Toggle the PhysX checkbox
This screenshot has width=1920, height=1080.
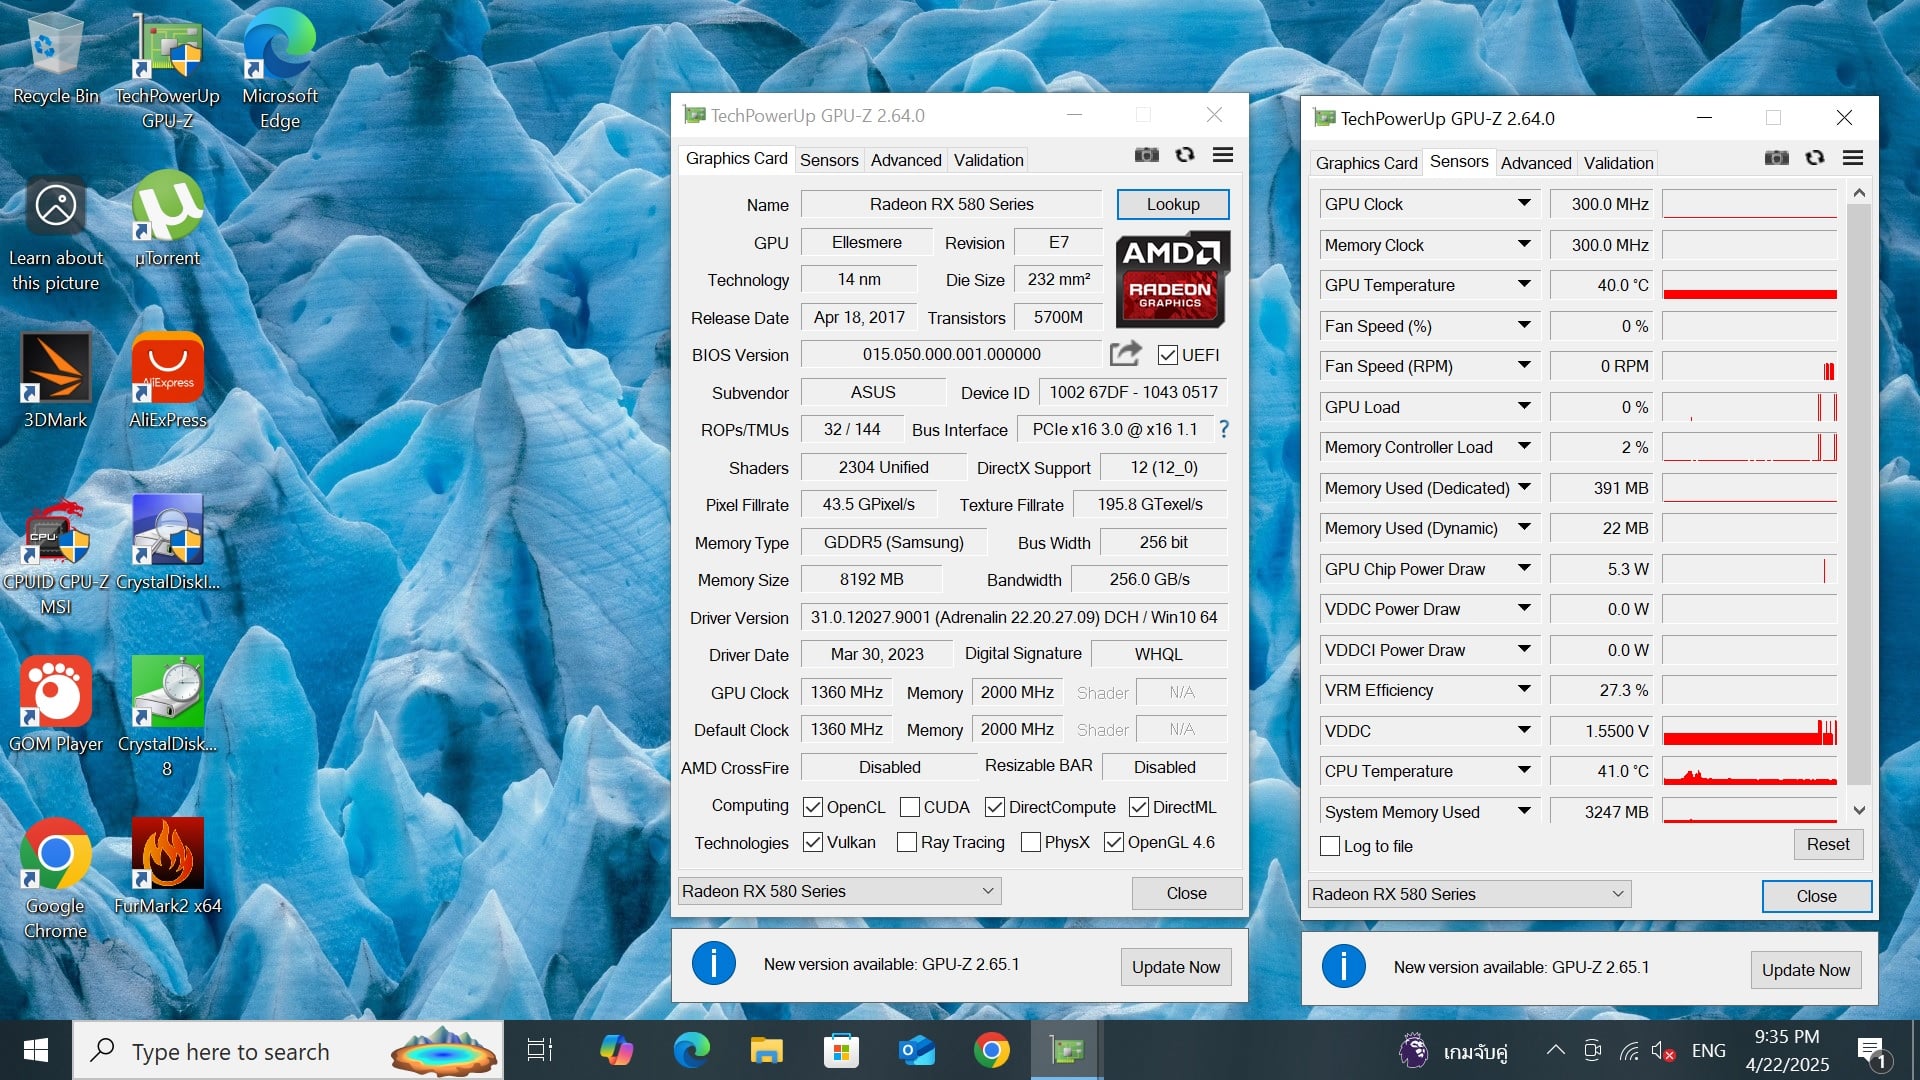[x=1031, y=842]
